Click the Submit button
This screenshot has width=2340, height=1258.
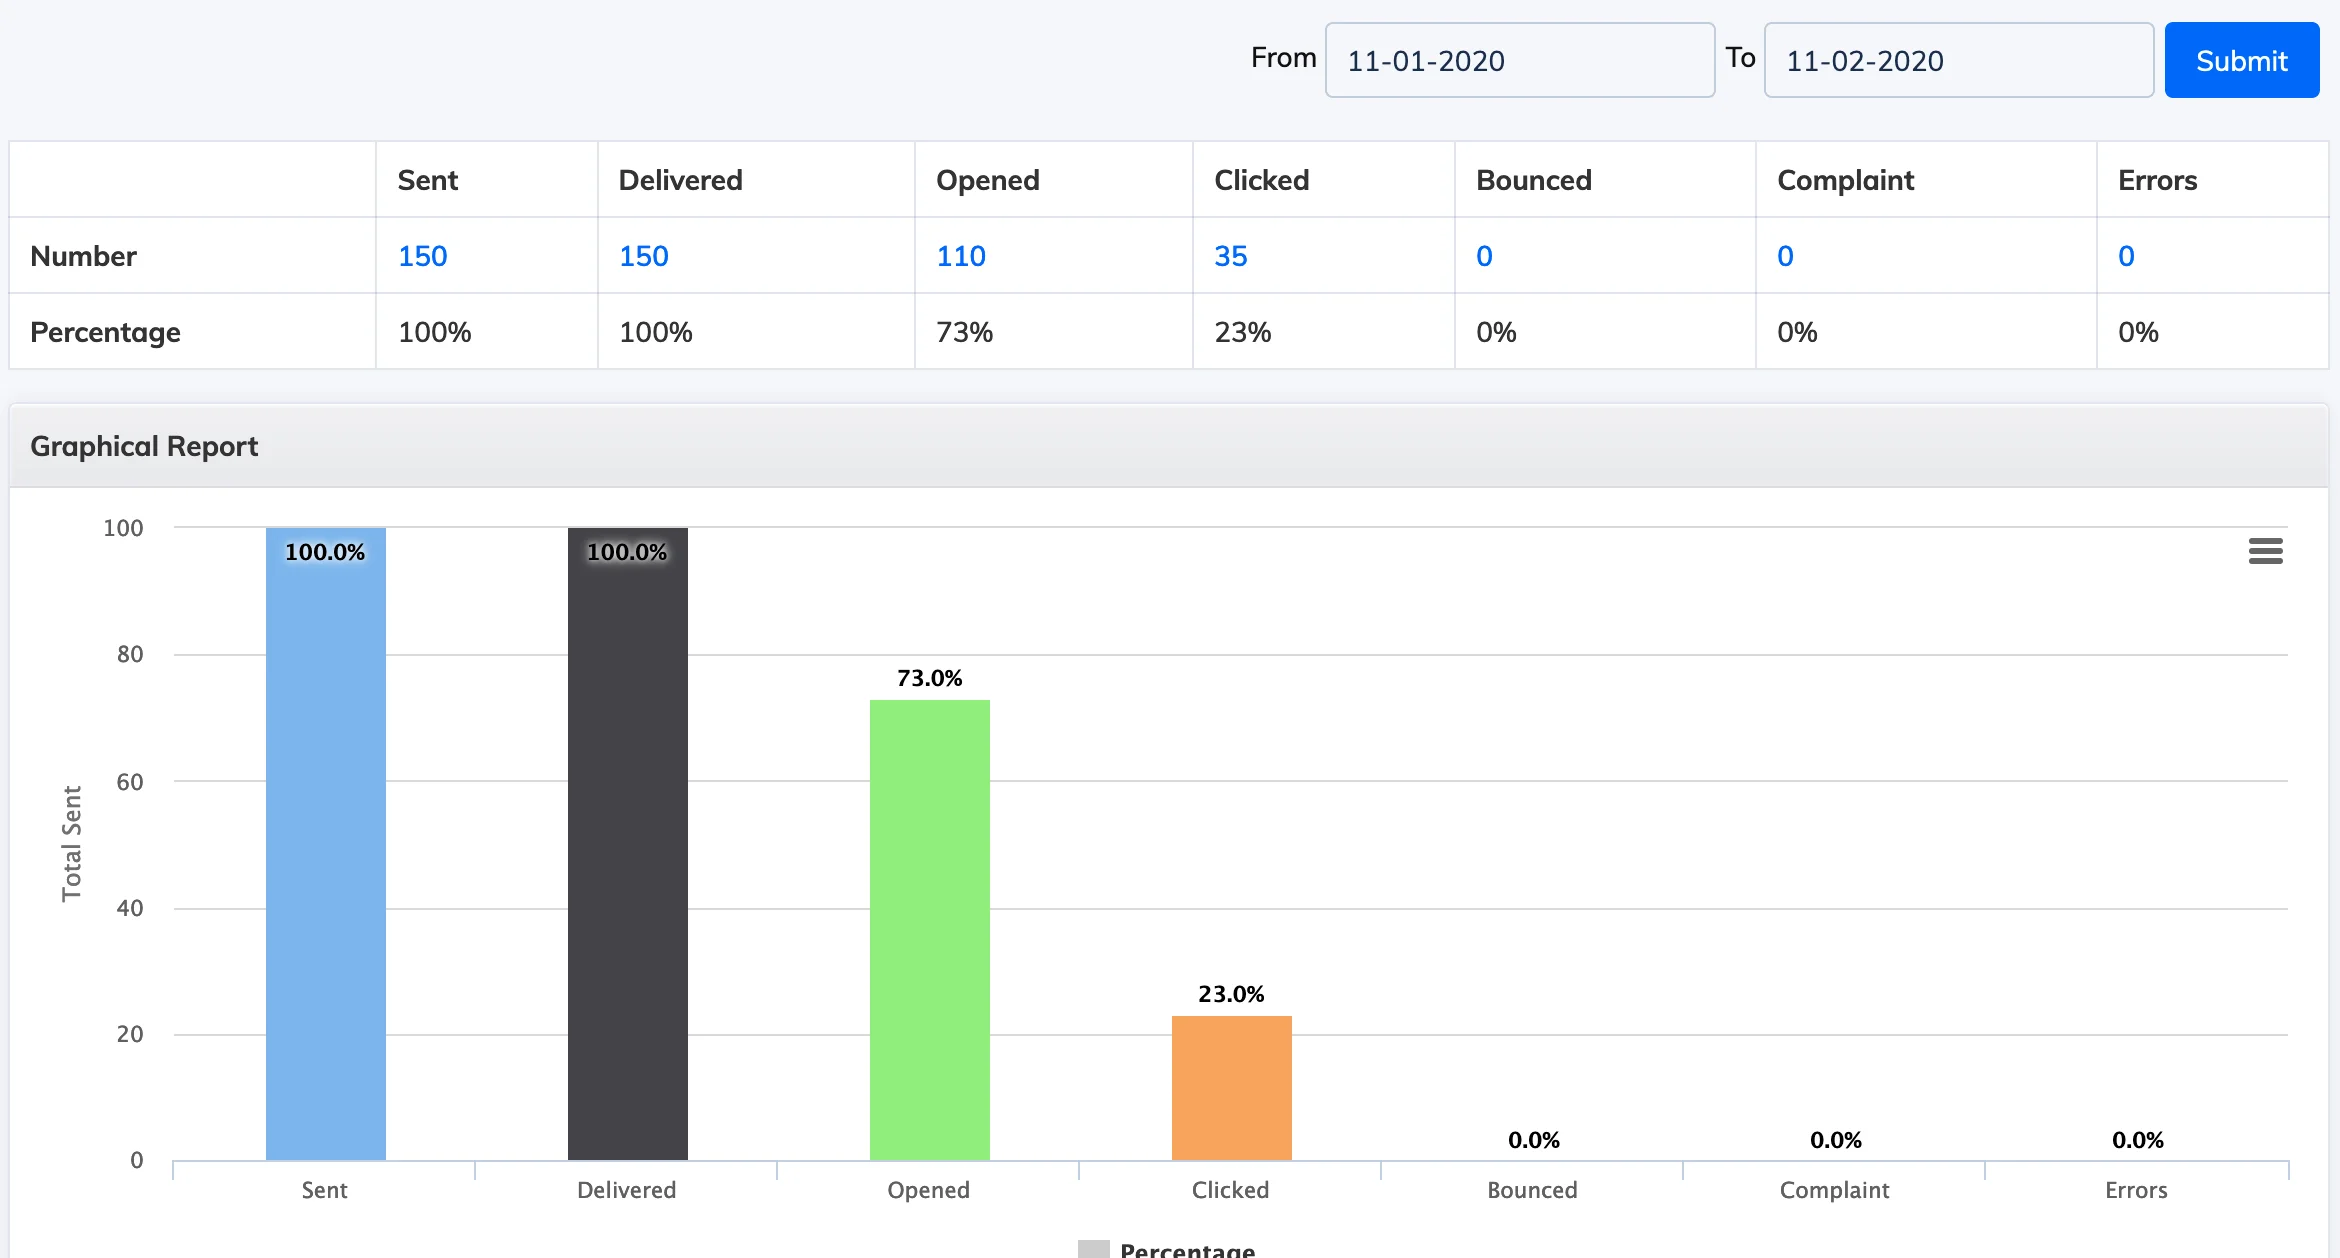click(2241, 60)
